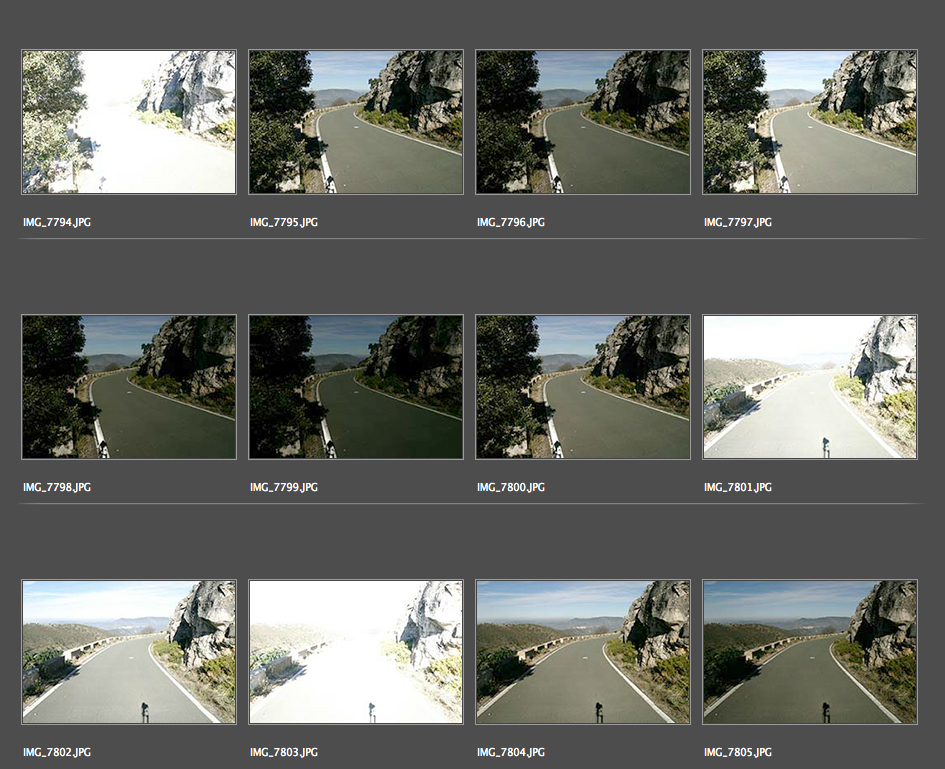The image size is (945, 769).
Task: Select the filename label IMG_7801.JPG
Action: 738,487
